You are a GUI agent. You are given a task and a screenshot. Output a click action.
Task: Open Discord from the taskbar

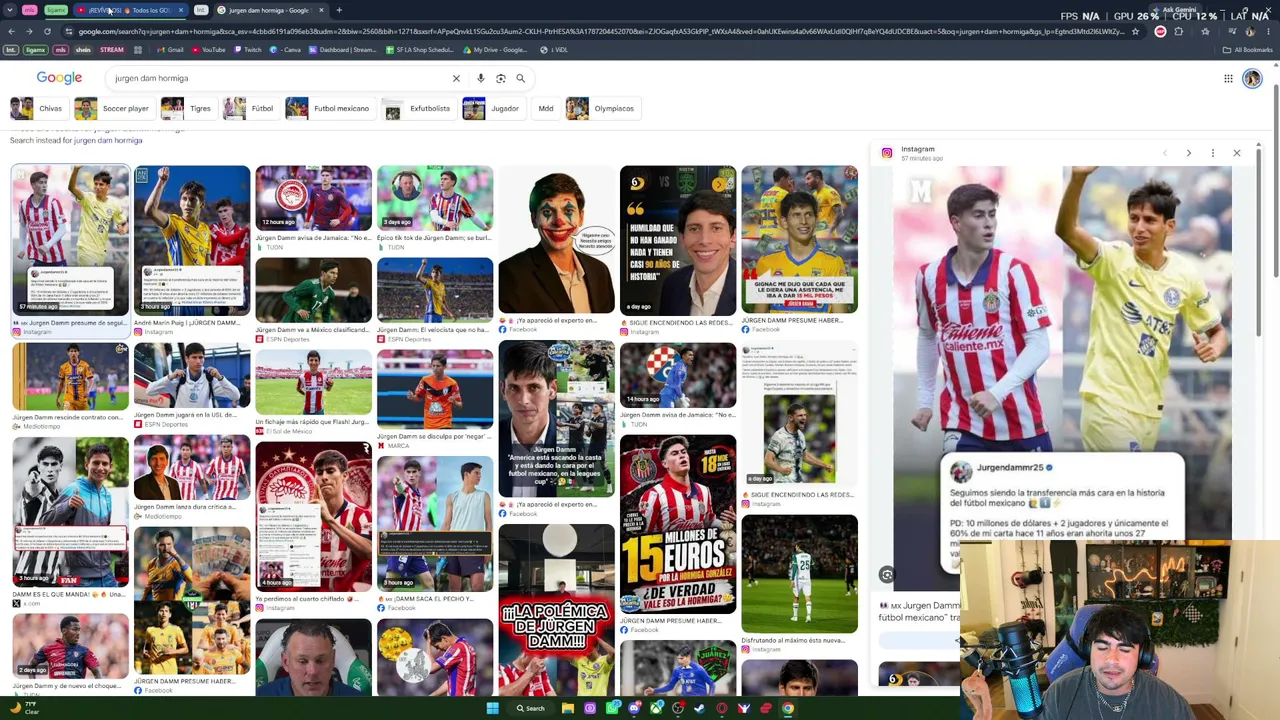pos(634,708)
